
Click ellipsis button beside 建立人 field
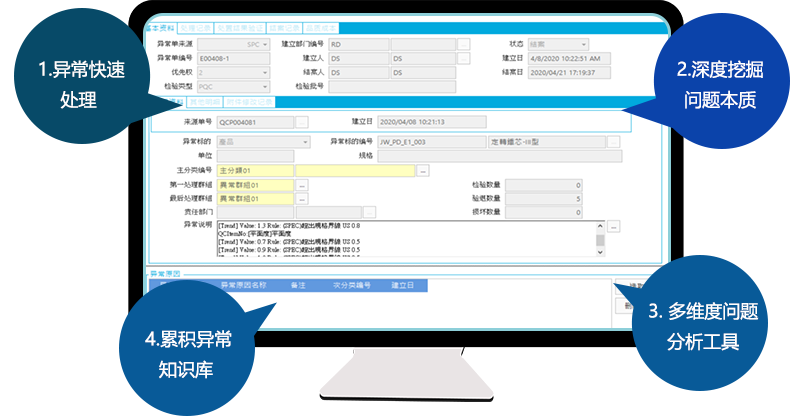(x=463, y=59)
